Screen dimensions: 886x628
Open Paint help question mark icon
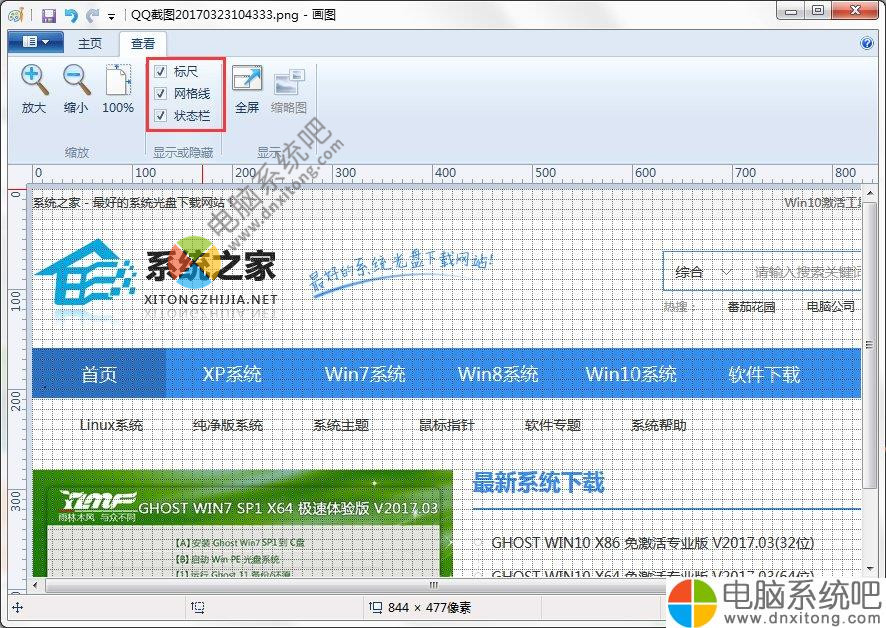(x=866, y=43)
